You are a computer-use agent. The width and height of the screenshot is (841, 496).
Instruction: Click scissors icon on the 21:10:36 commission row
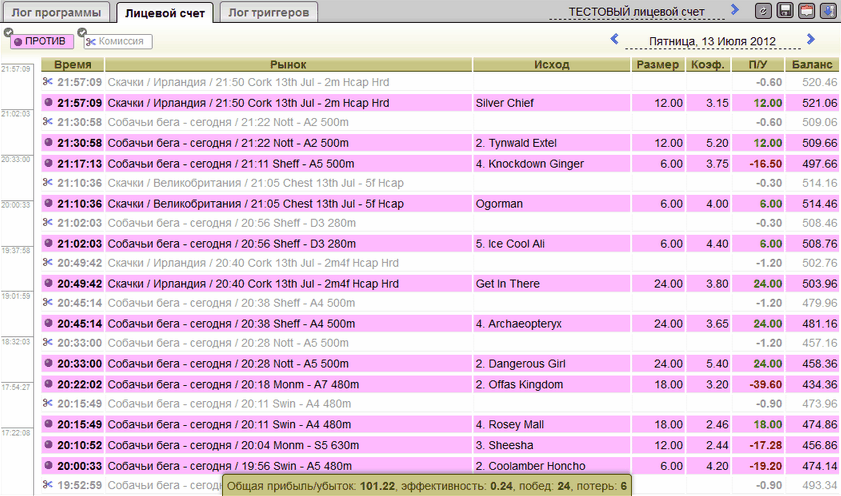click(x=48, y=183)
